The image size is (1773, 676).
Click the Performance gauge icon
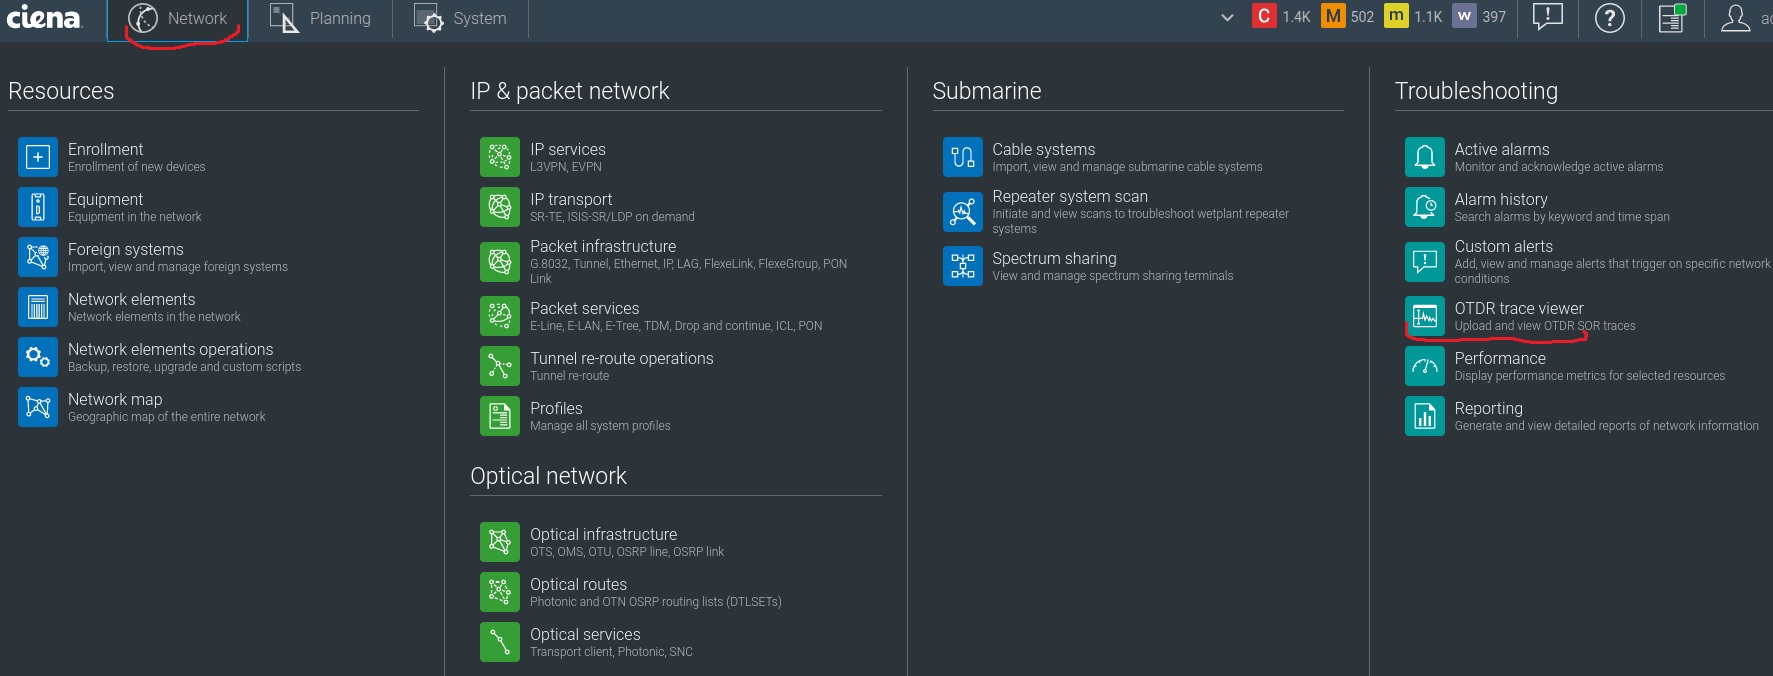[x=1424, y=366]
